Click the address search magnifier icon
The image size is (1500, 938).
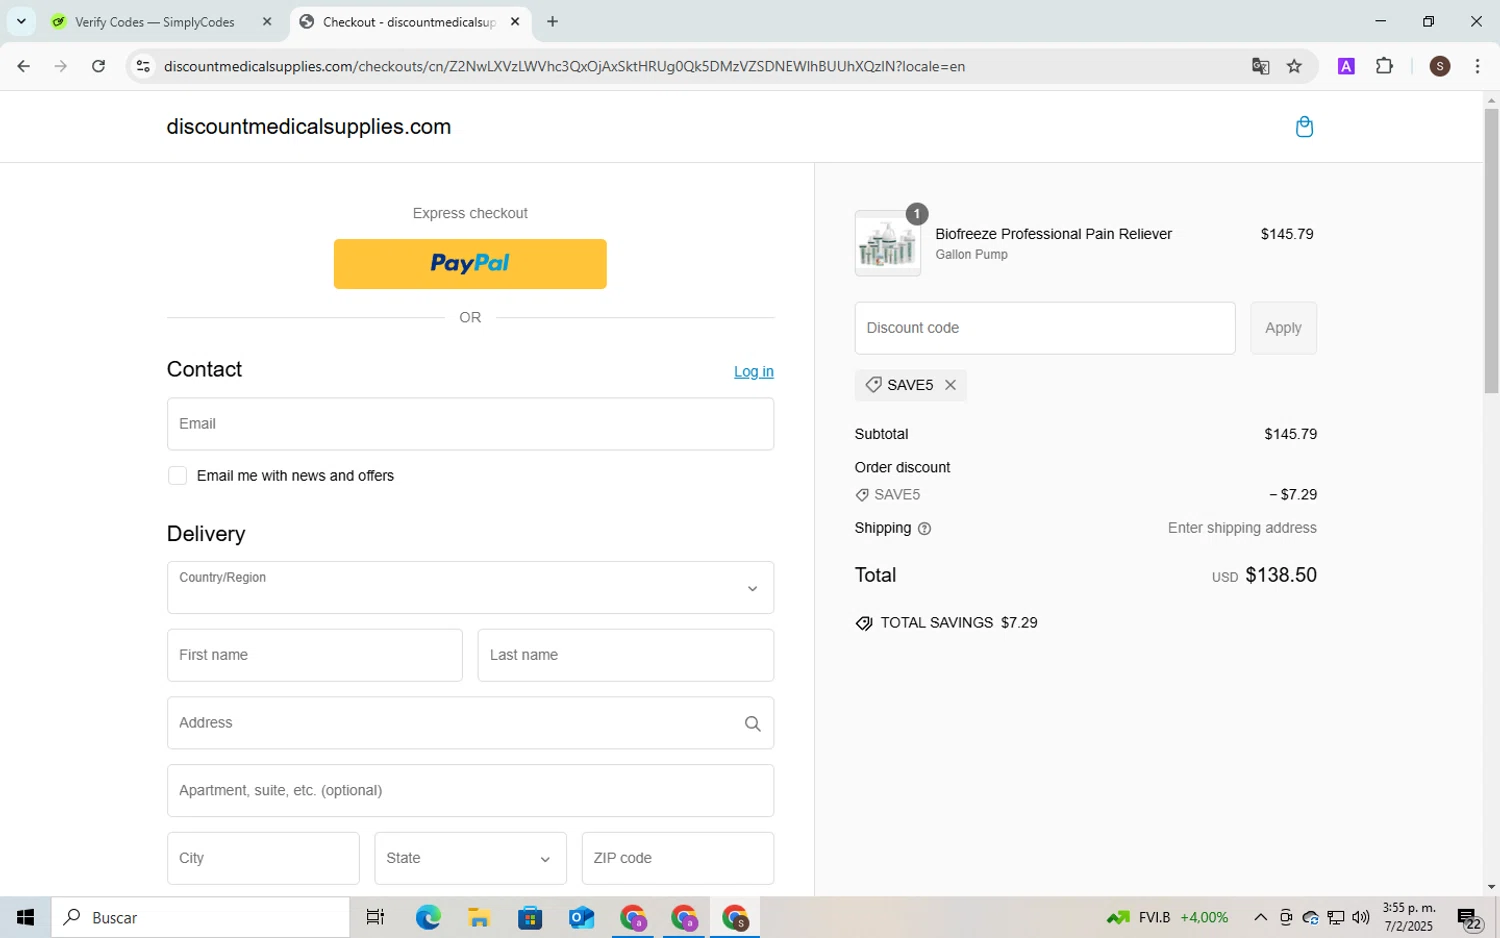coord(752,724)
